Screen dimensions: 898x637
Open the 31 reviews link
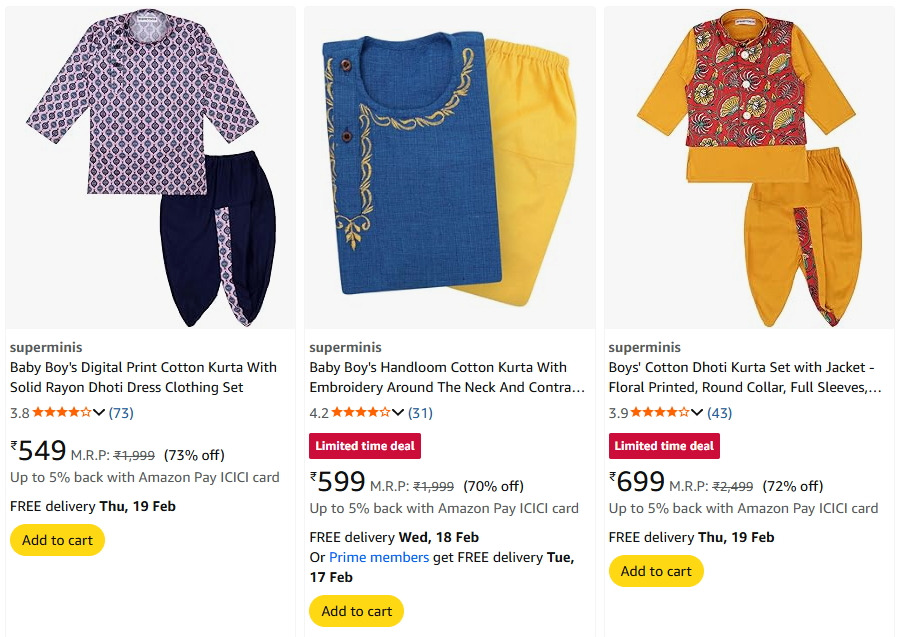pyautogui.click(x=420, y=412)
